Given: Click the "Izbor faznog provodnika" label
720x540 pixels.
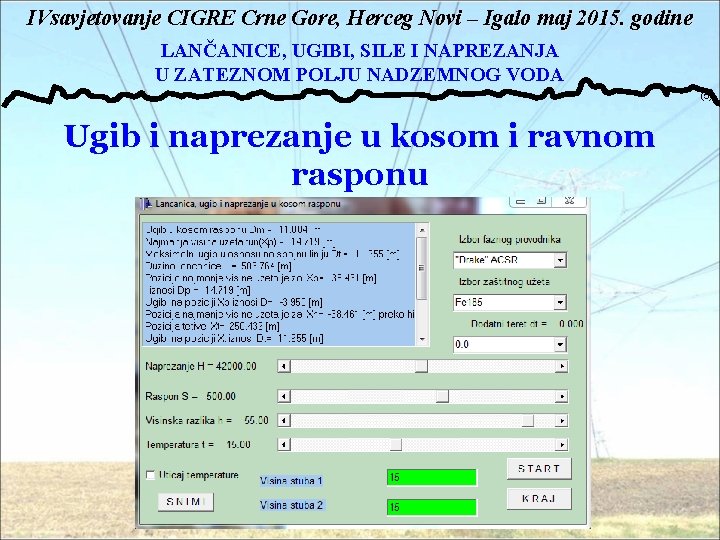Looking at the screenshot, I should [510, 239].
